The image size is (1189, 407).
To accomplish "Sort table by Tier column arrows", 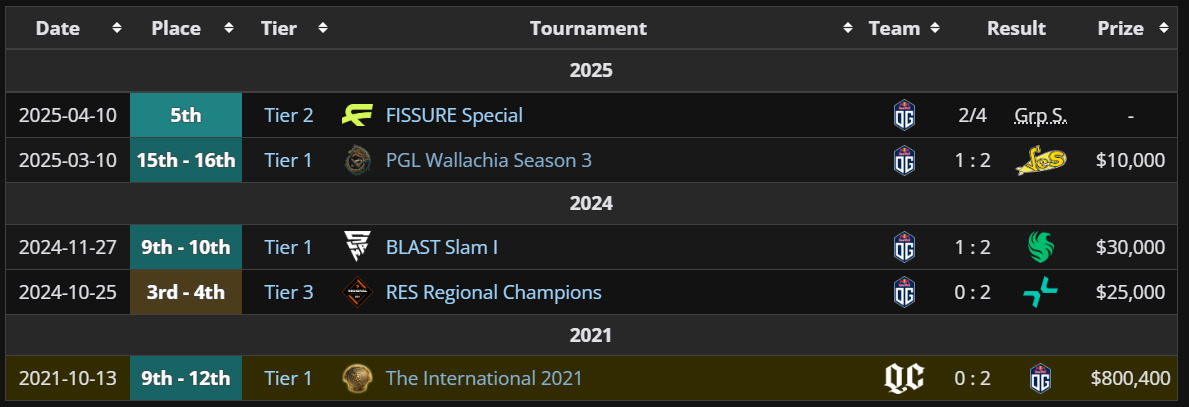I will [x=323, y=28].
